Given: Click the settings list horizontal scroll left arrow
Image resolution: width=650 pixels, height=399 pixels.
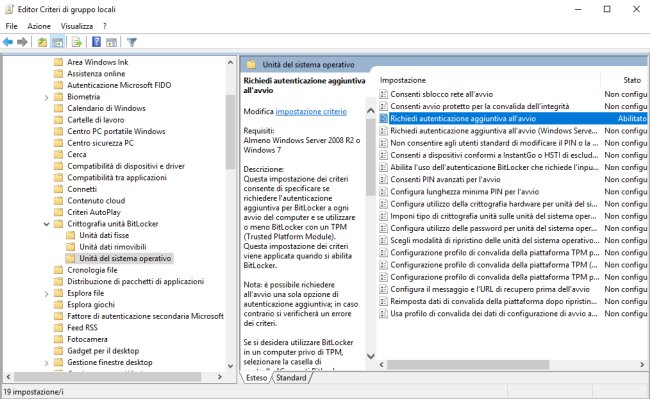Looking at the screenshot, I should click(x=382, y=365).
